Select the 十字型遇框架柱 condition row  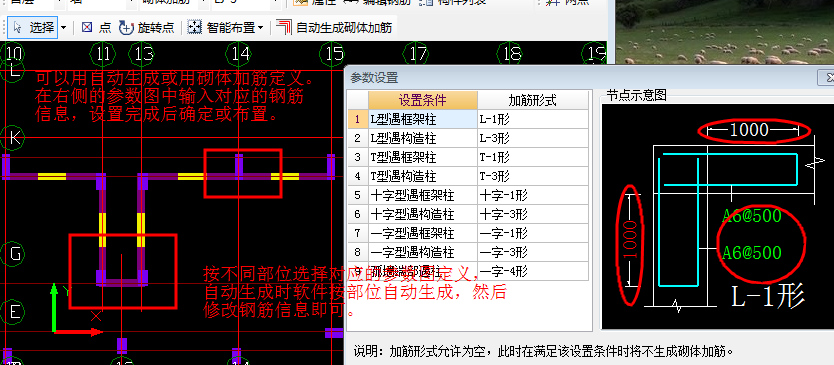point(423,195)
